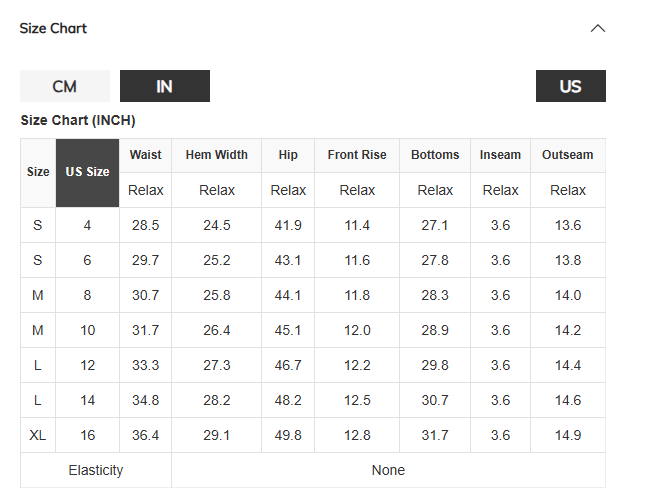Select the IN unit toggle
Image resolution: width=661 pixels, height=498 pixels.
click(x=165, y=86)
